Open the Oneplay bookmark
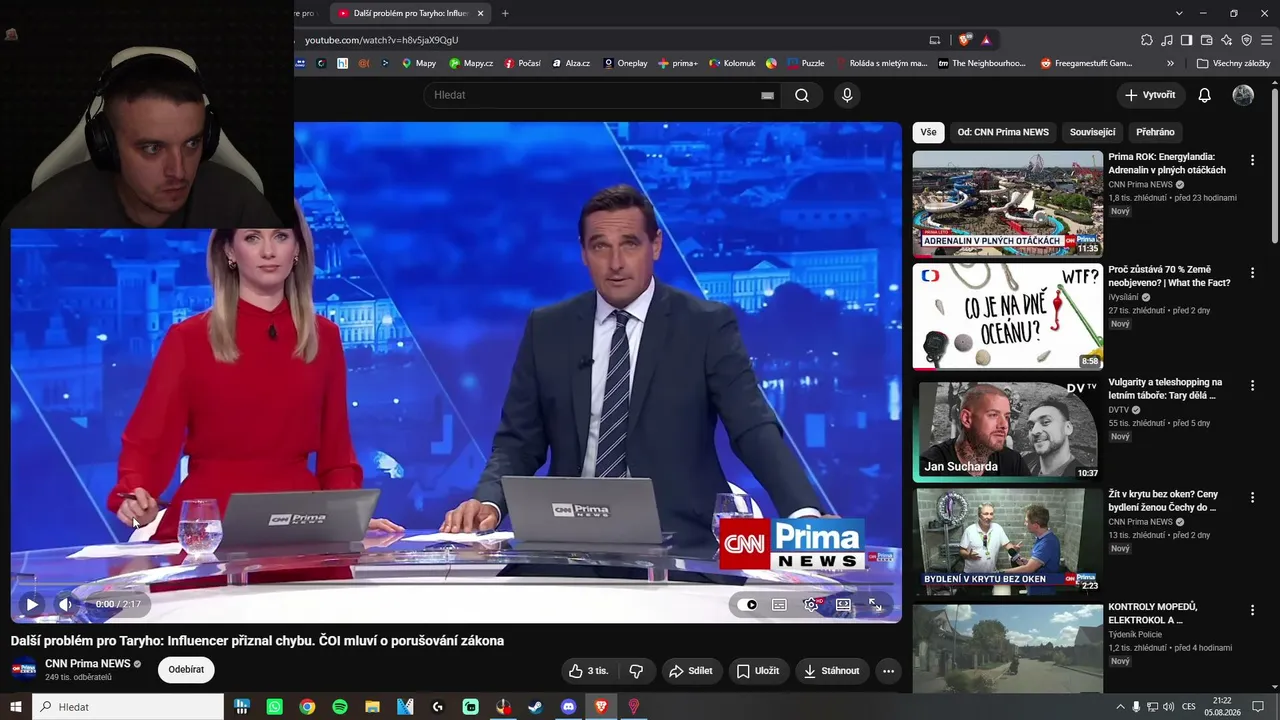The height and width of the screenshot is (720, 1280). tap(625, 63)
